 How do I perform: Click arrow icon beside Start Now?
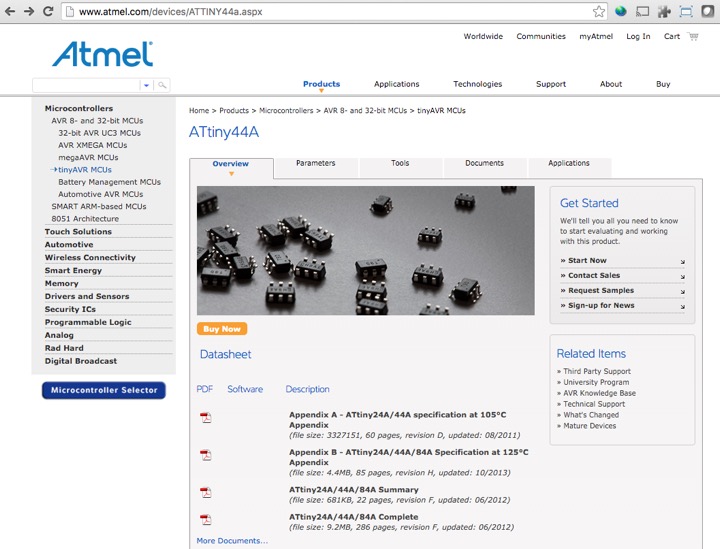coord(683,262)
